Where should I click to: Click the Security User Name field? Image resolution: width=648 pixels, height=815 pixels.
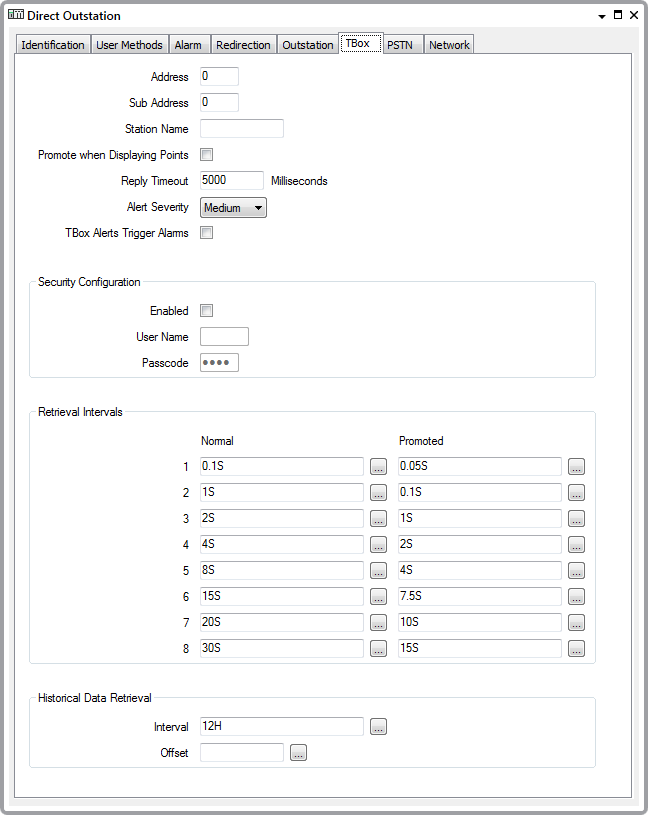click(224, 337)
